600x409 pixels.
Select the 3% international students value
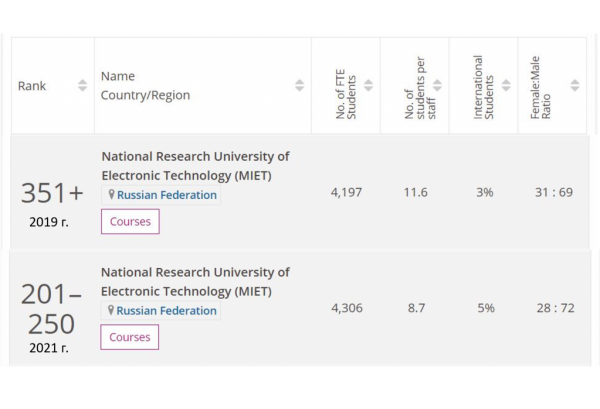click(485, 192)
